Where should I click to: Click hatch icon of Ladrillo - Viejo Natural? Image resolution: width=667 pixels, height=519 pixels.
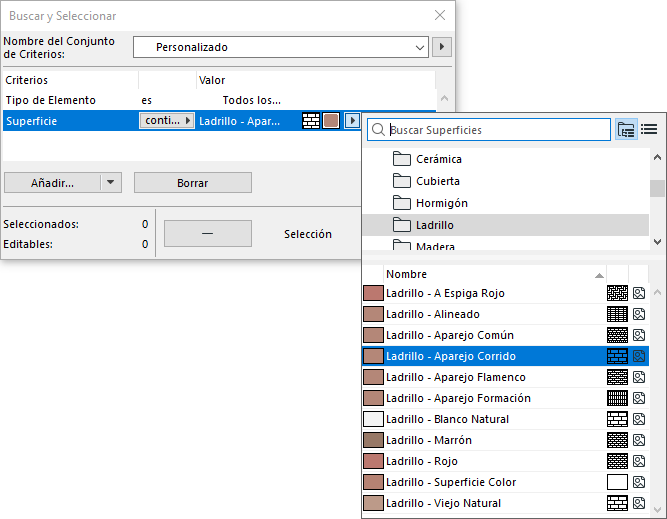617,503
